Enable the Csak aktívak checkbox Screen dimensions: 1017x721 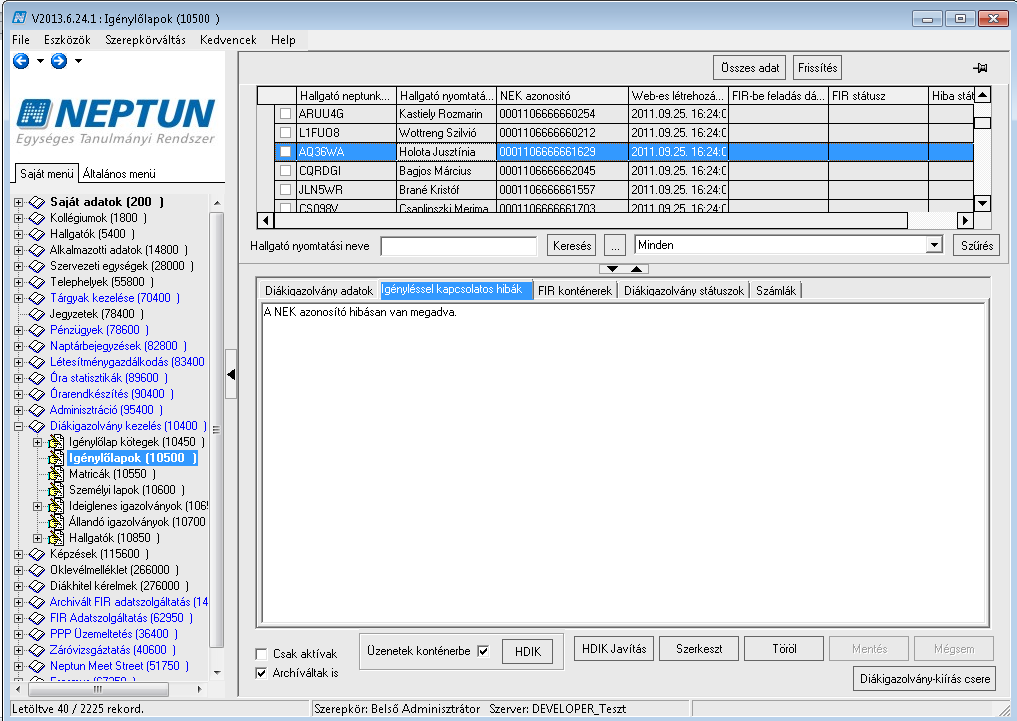261,654
